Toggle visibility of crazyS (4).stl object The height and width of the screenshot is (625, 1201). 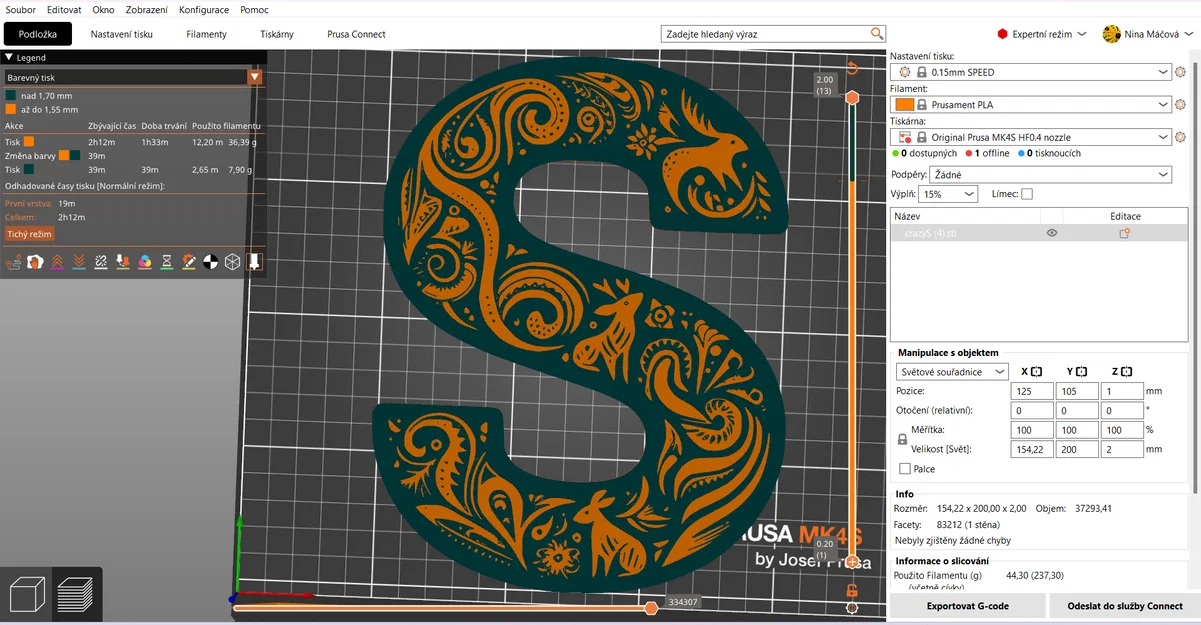click(x=1051, y=232)
